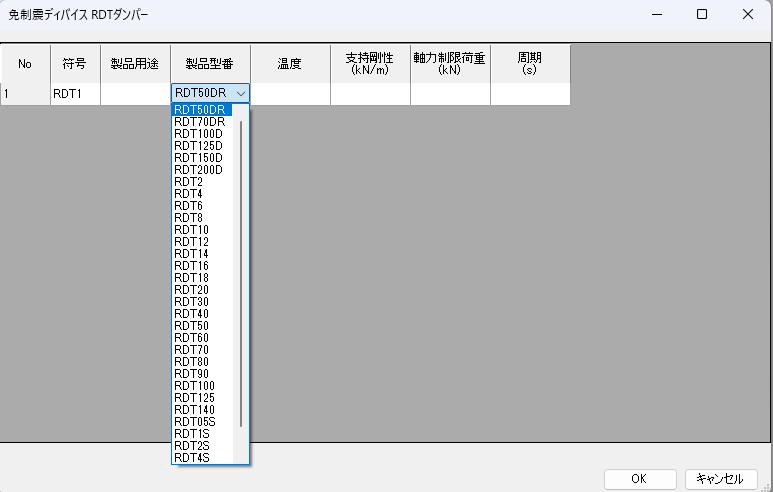This screenshot has width=773, height=492.
Task: Click the No column header
Action: pos(25,64)
